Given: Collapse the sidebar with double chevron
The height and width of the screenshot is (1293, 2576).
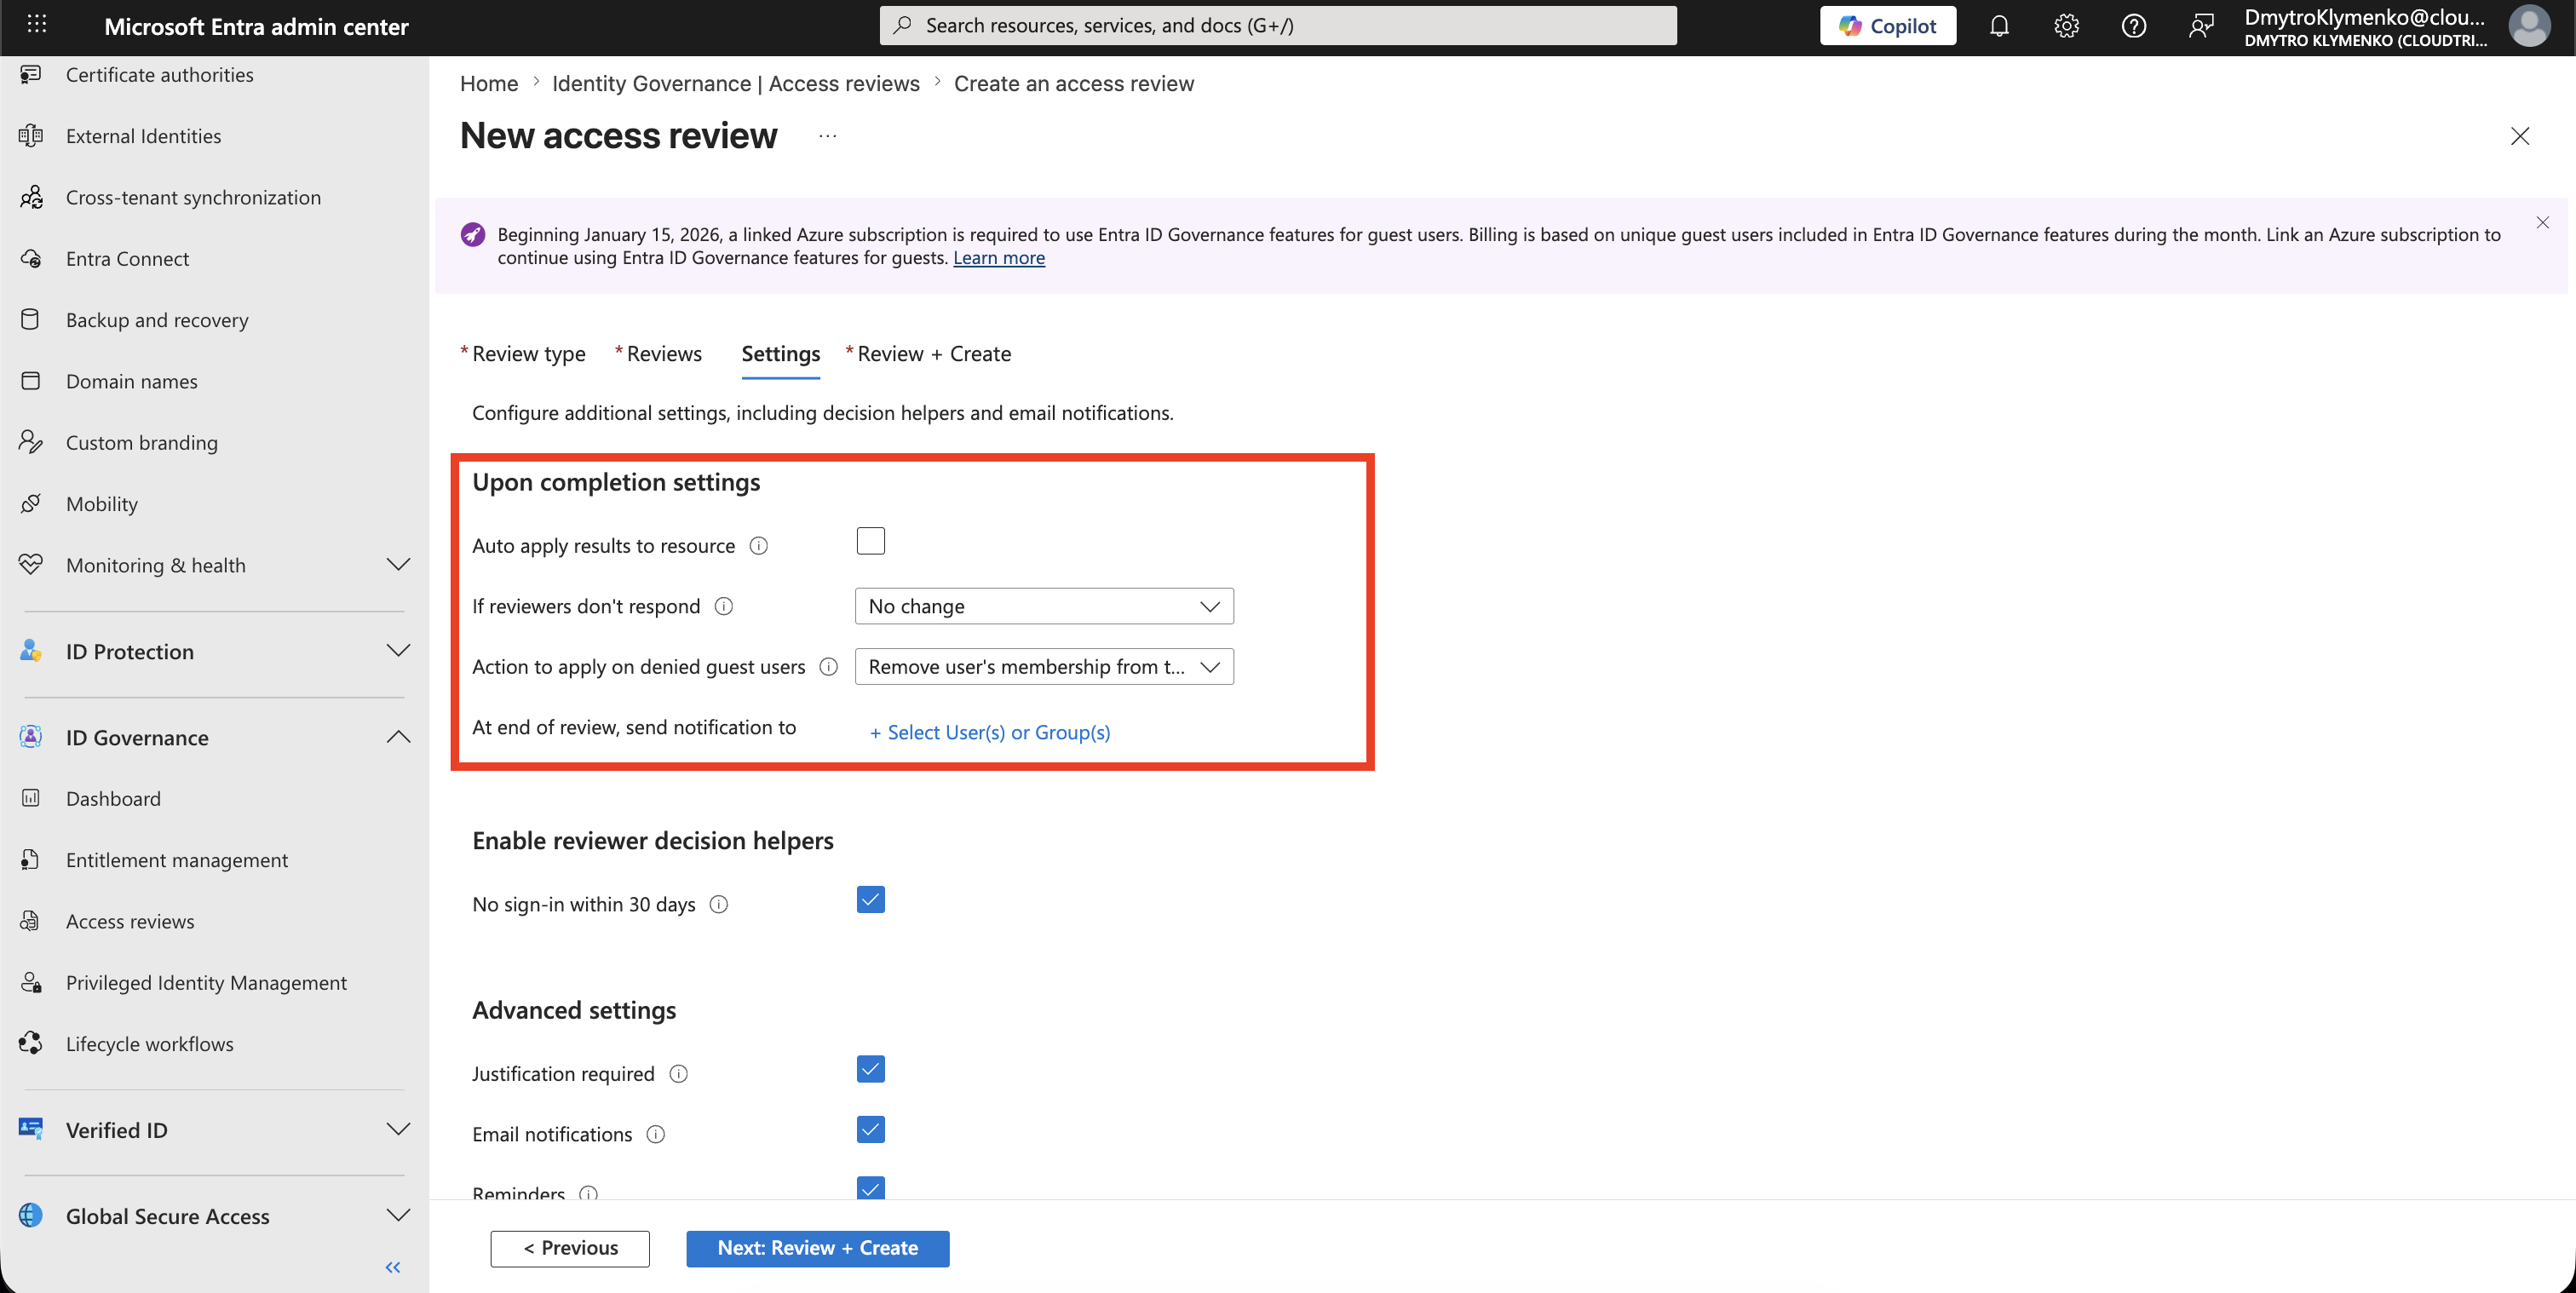Looking at the screenshot, I should (393, 1267).
